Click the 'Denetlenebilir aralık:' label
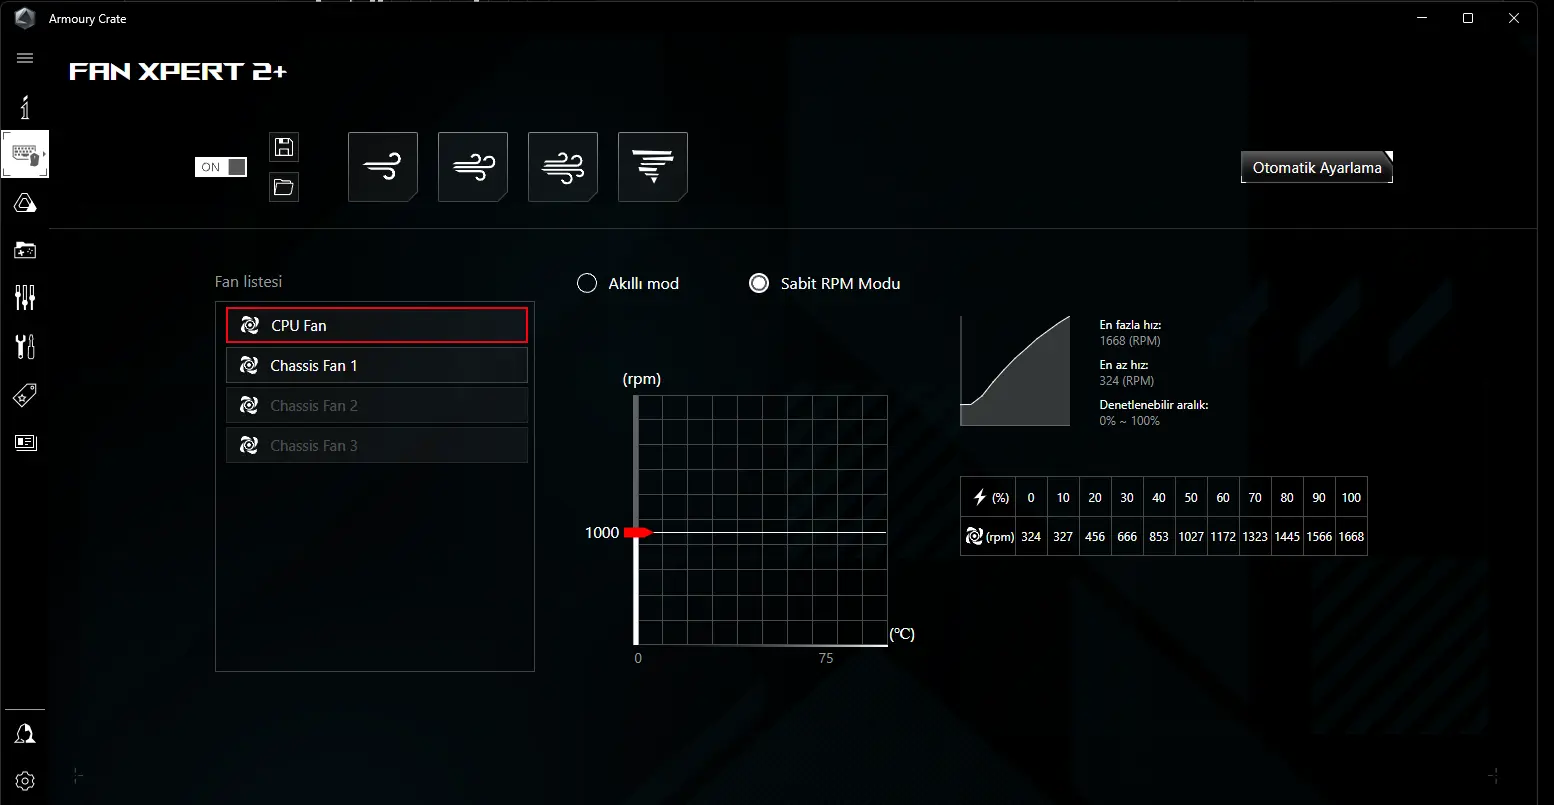Screen dimensions: 1554x805 click(1154, 405)
